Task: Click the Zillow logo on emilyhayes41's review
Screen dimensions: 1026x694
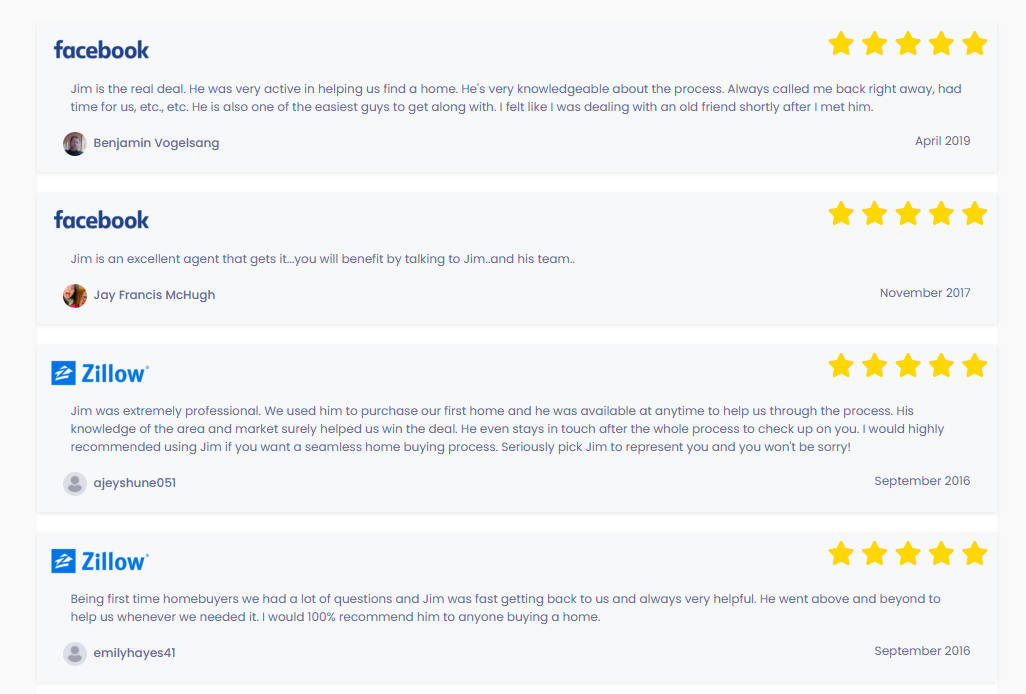Action: (100, 561)
